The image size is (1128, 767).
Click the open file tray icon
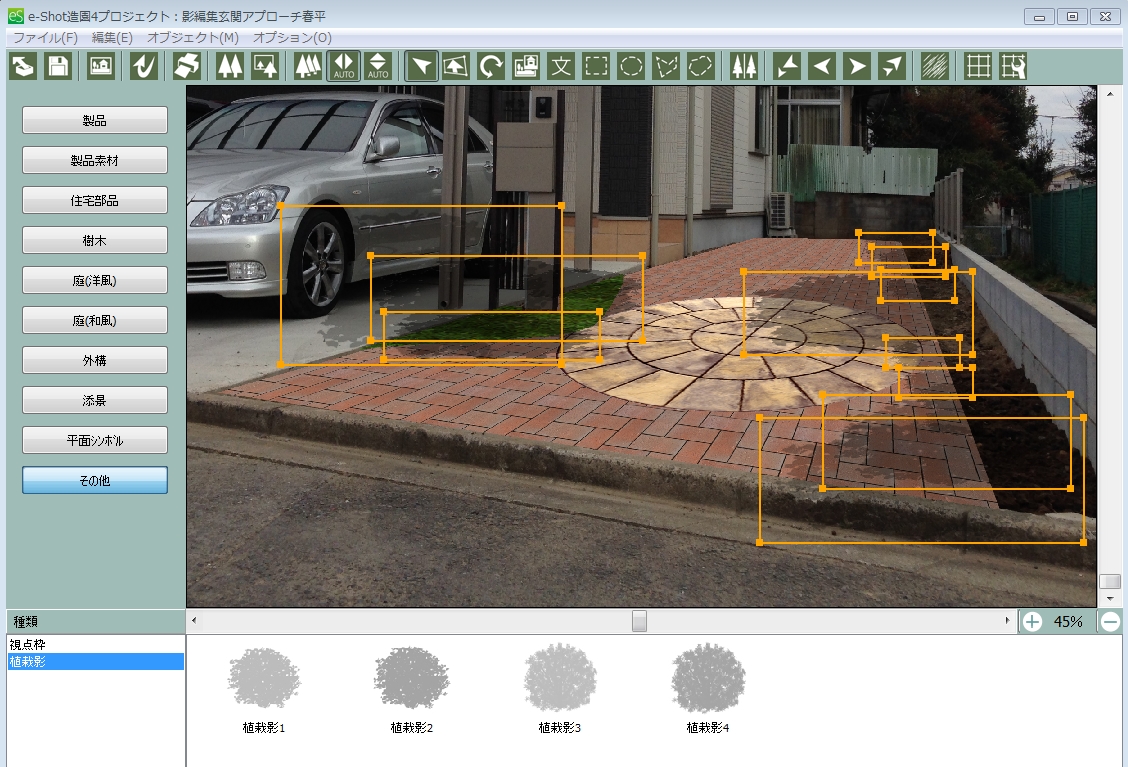click(x=23, y=66)
